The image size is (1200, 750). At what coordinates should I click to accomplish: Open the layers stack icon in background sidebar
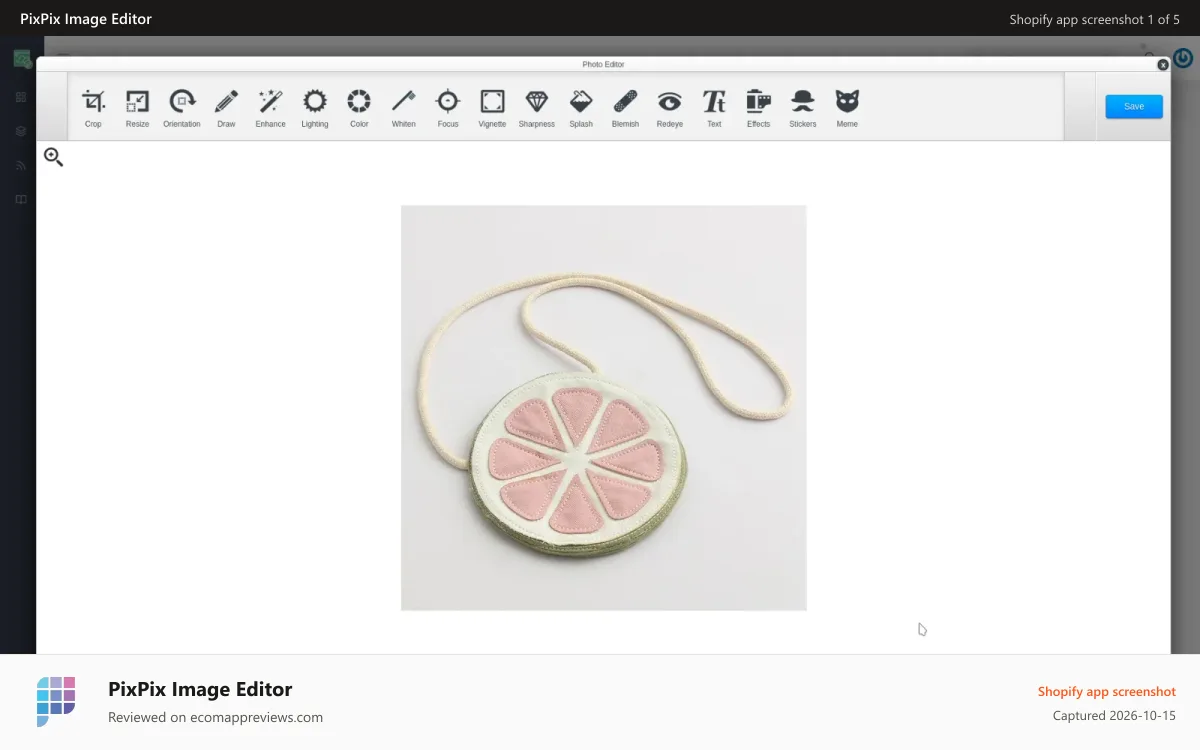pos(20,131)
